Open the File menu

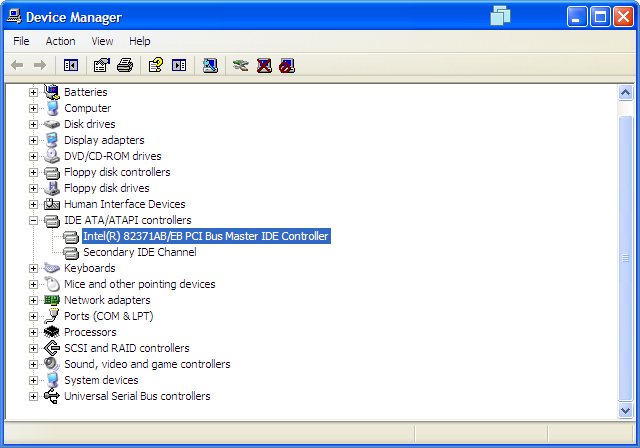[x=21, y=41]
